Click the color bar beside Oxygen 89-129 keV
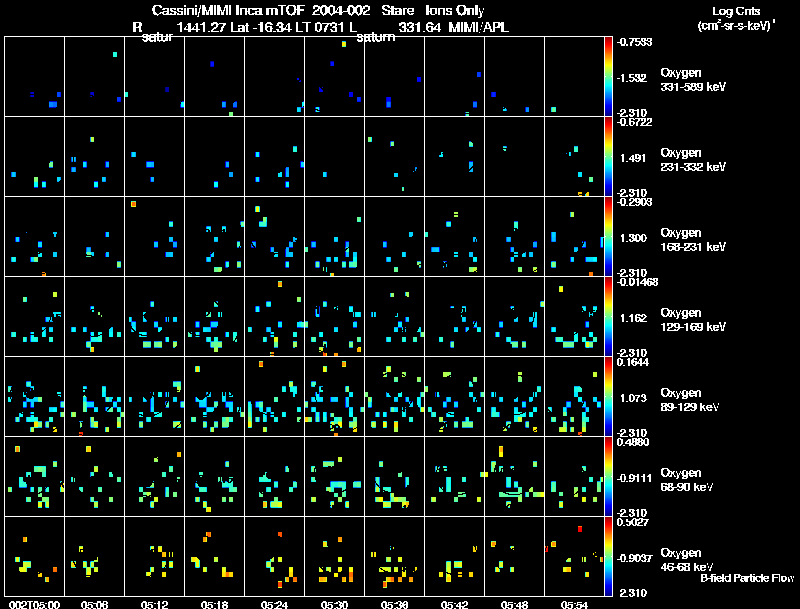Viewport: 800px width, 609px height. click(x=608, y=397)
